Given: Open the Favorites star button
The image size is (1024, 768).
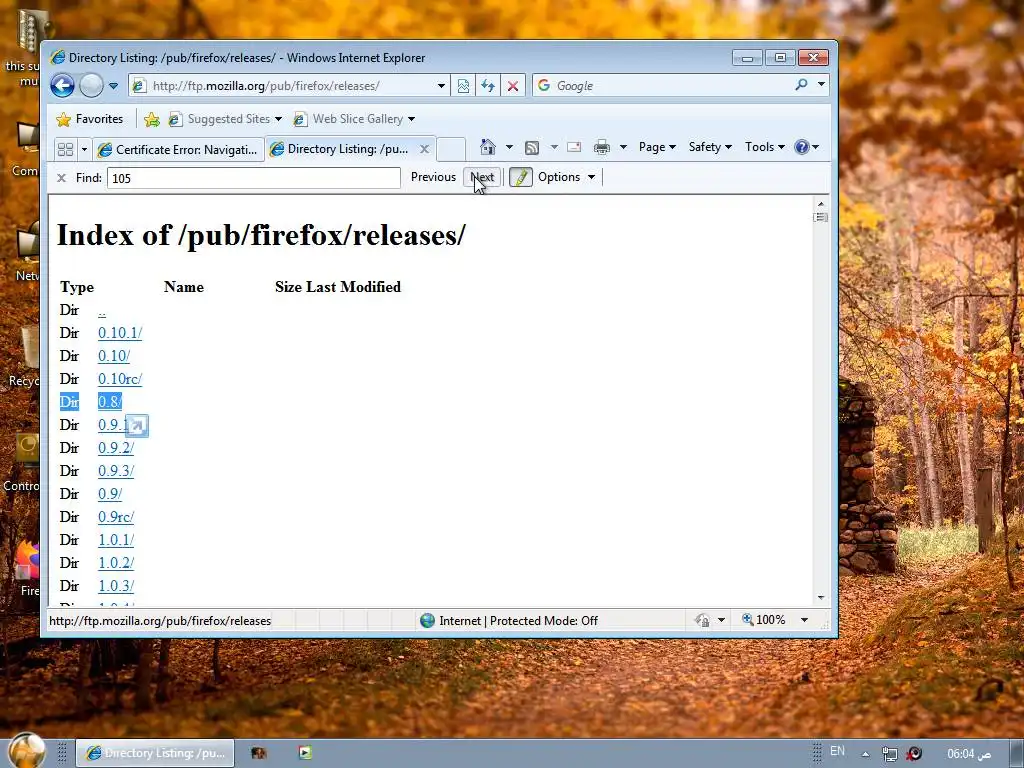Looking at the screenshot, I should click(90, 119).
